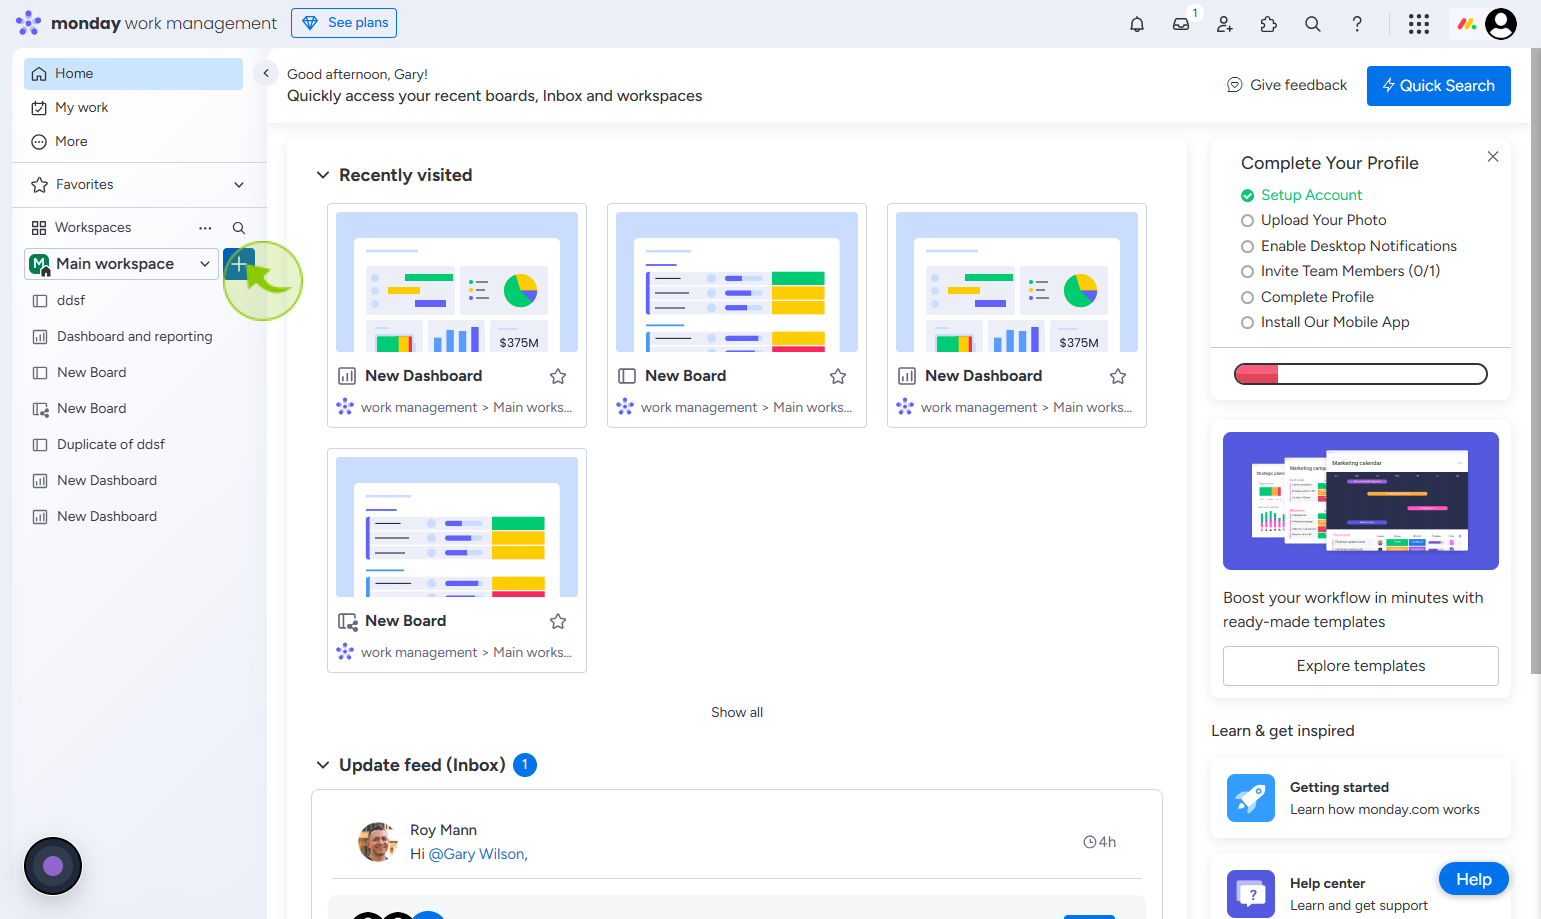This screenshot has width=1541, height=919.
Task: Click Give feedback
Action: [x=1287, y=85]
